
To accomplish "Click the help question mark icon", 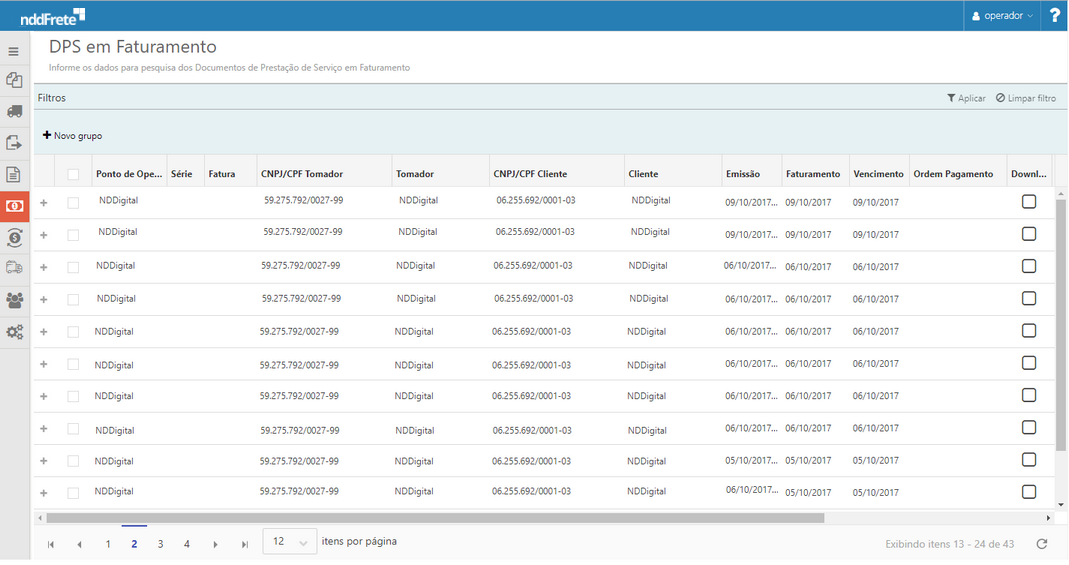I will pos(1054,16).
